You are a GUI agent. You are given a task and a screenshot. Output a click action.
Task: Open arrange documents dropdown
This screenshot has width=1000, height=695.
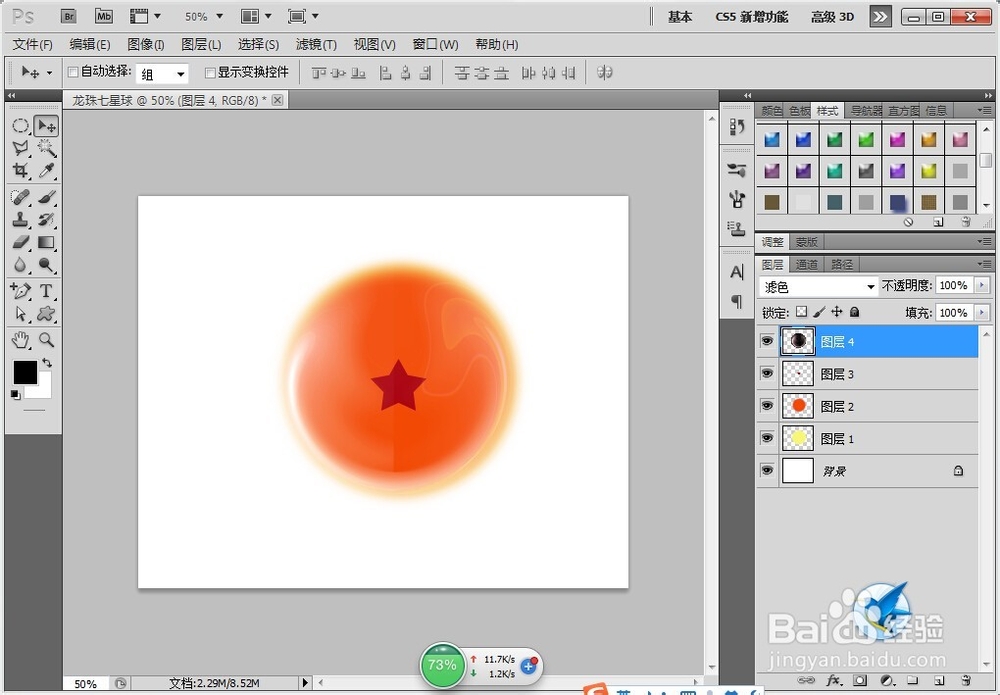point(257,17)
